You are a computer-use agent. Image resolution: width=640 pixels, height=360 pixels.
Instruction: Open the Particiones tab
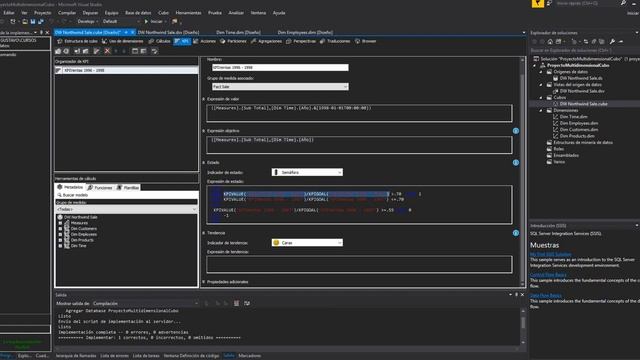(x=233, y=41)
